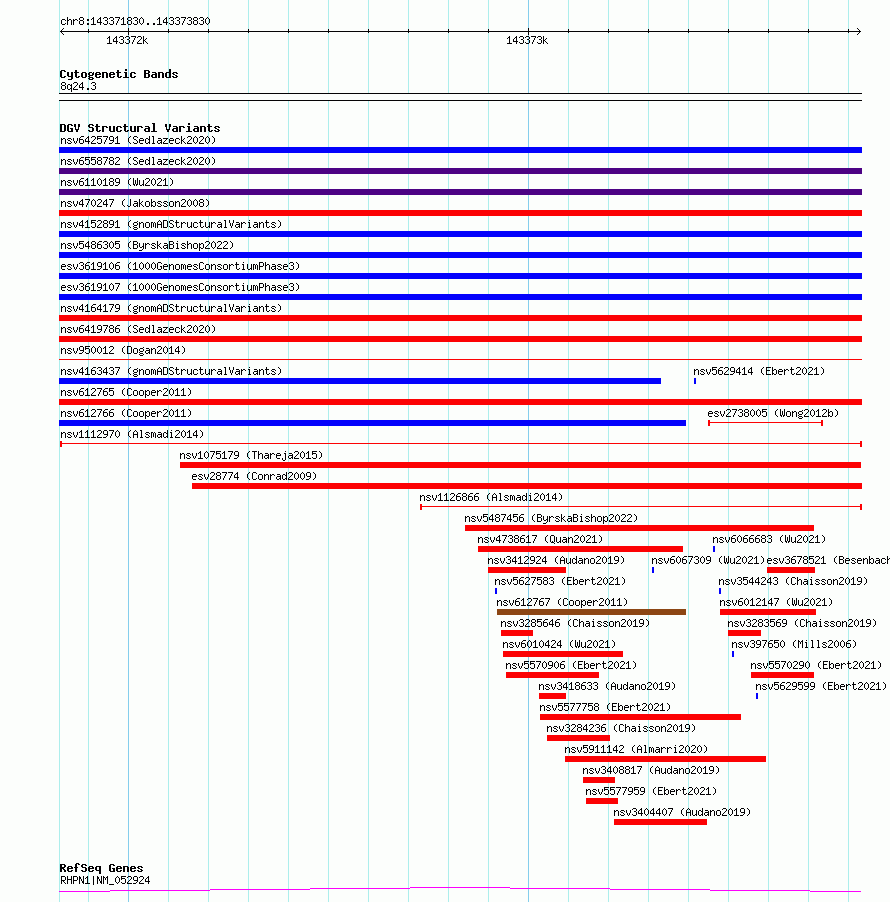Select the nsv6419786 (Sedlazeck2020) label
890x902 pixels.
(138, 330)
